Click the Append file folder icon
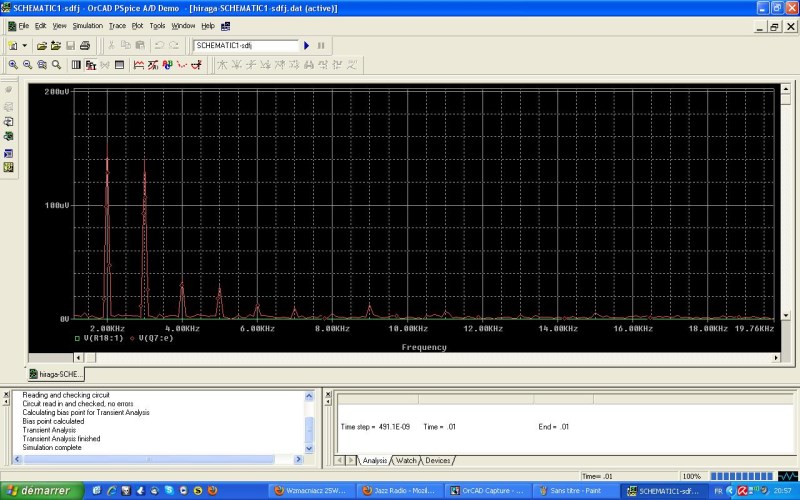The height and width of the screenshot is (500, 800). click(56, 45)
